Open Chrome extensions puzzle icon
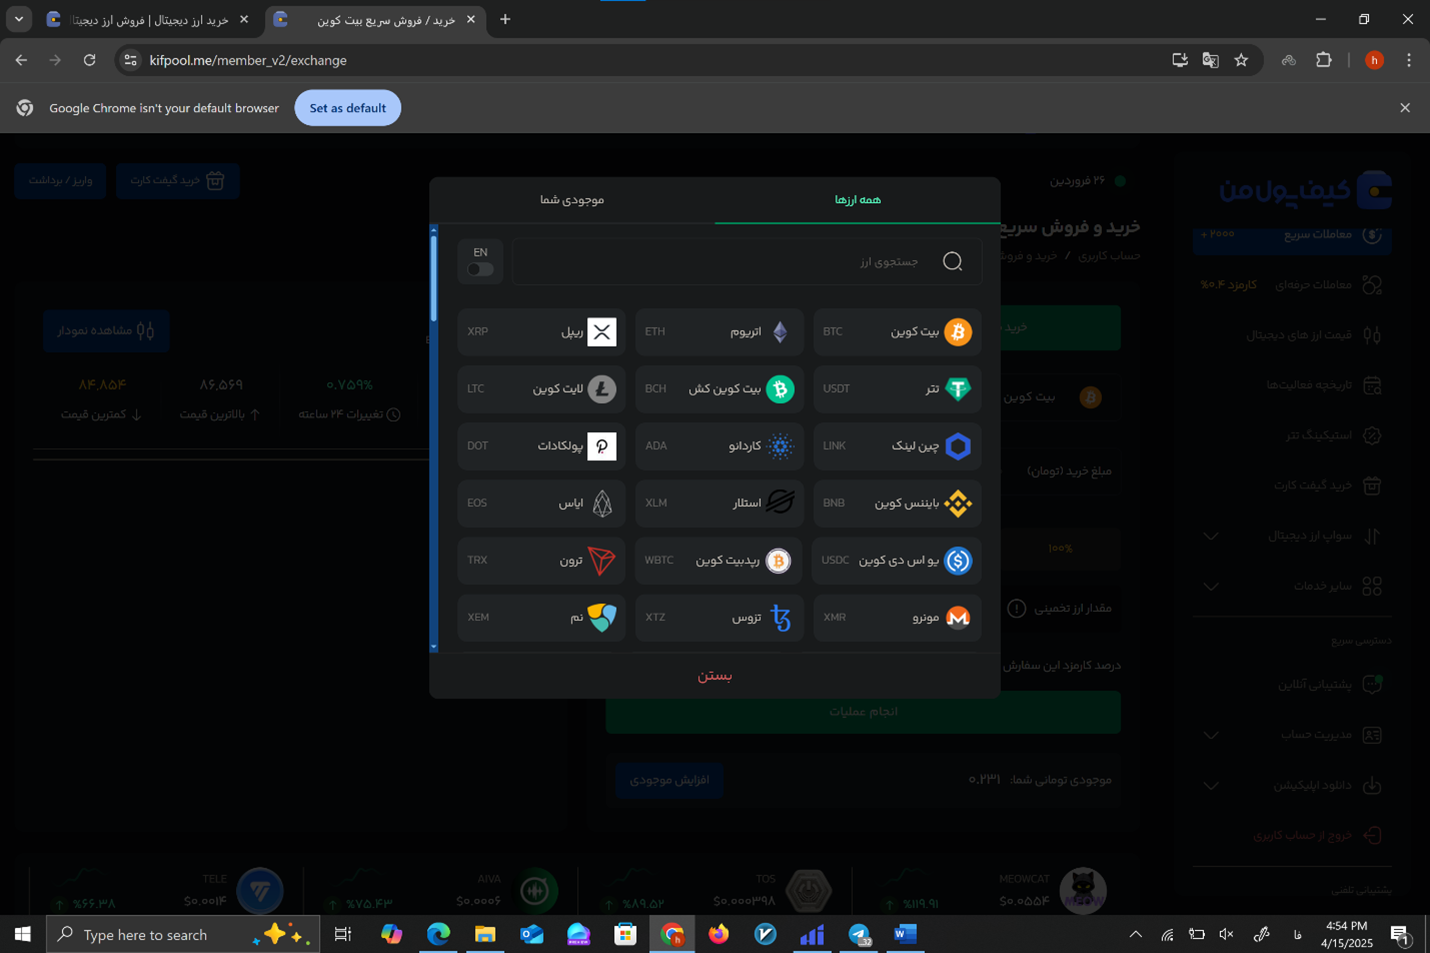Viewport: 1430px width, 953px height. pyautogui.click(x=1324, y=60)
